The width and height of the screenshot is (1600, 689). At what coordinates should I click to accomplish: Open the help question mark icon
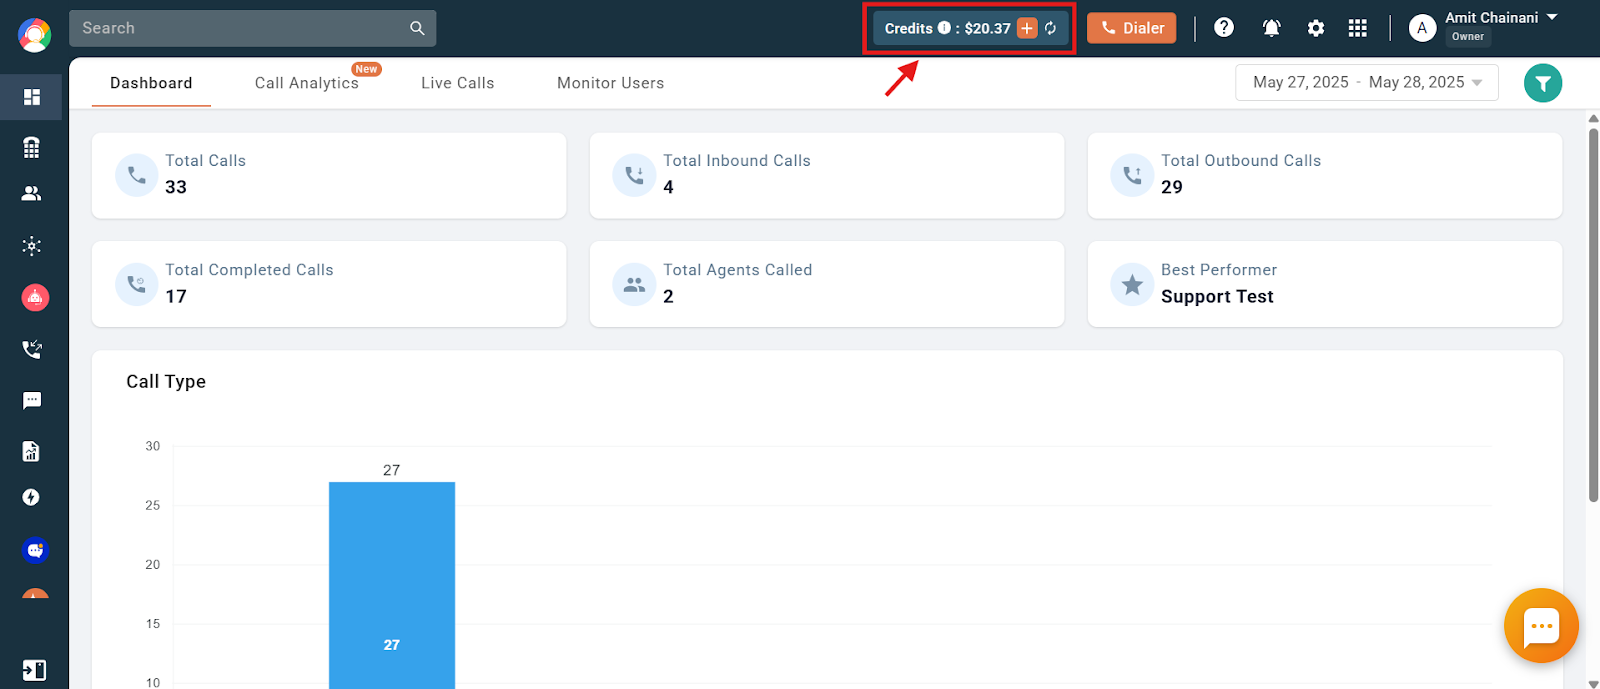click(1224, 28)
